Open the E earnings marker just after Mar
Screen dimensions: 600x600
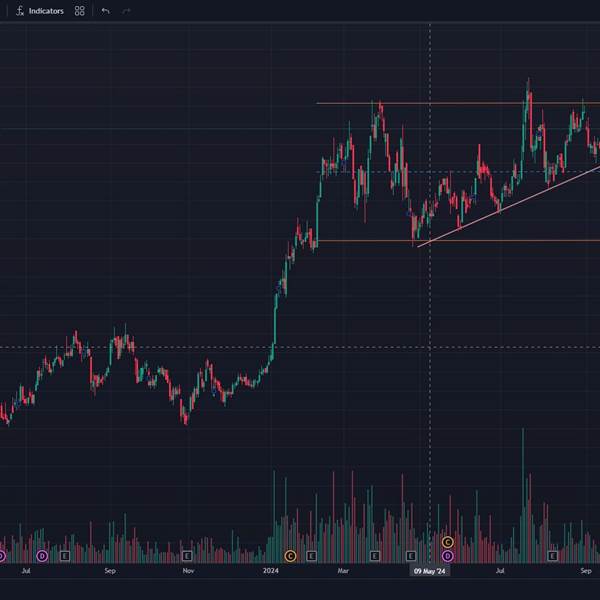click(375, 556)
